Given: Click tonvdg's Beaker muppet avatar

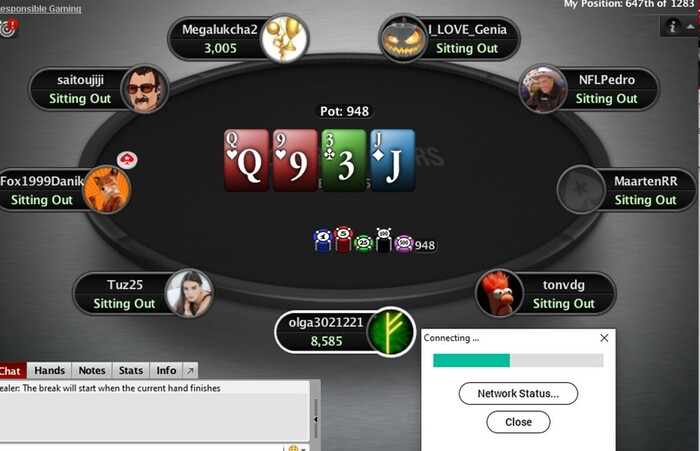Looking at the screenshot, I should pos(499,293).
